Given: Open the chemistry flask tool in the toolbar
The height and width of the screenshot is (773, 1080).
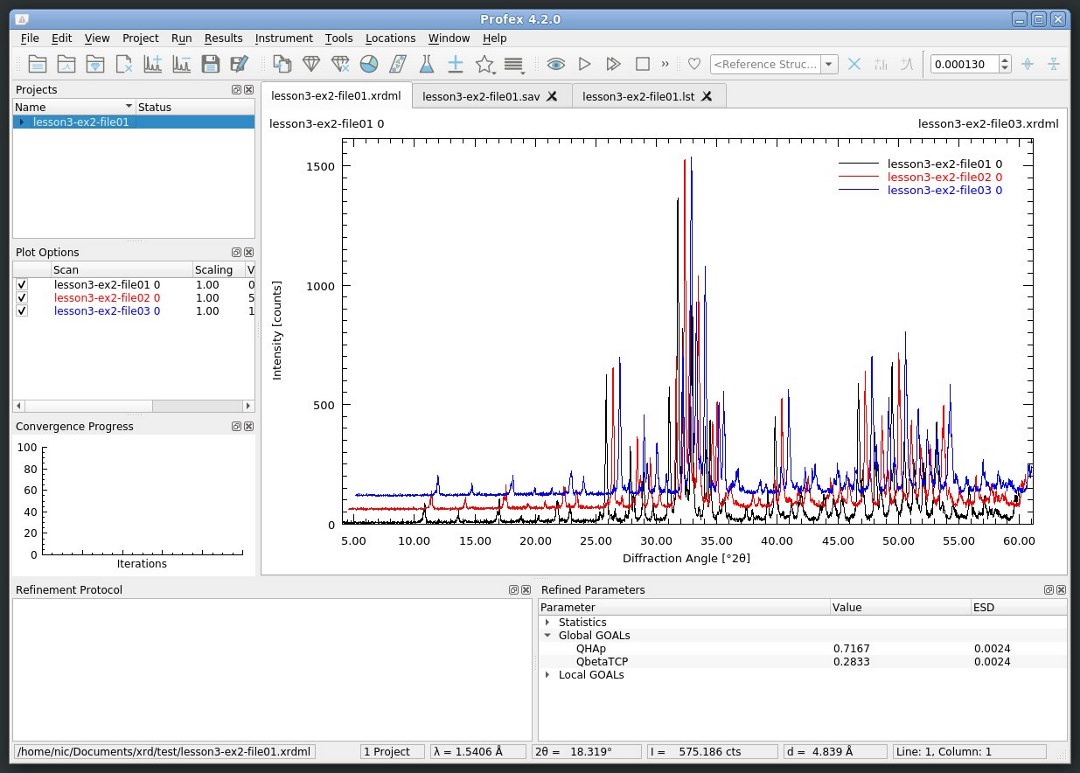Looking at the screenshot, I should click(x=425, y=62).
